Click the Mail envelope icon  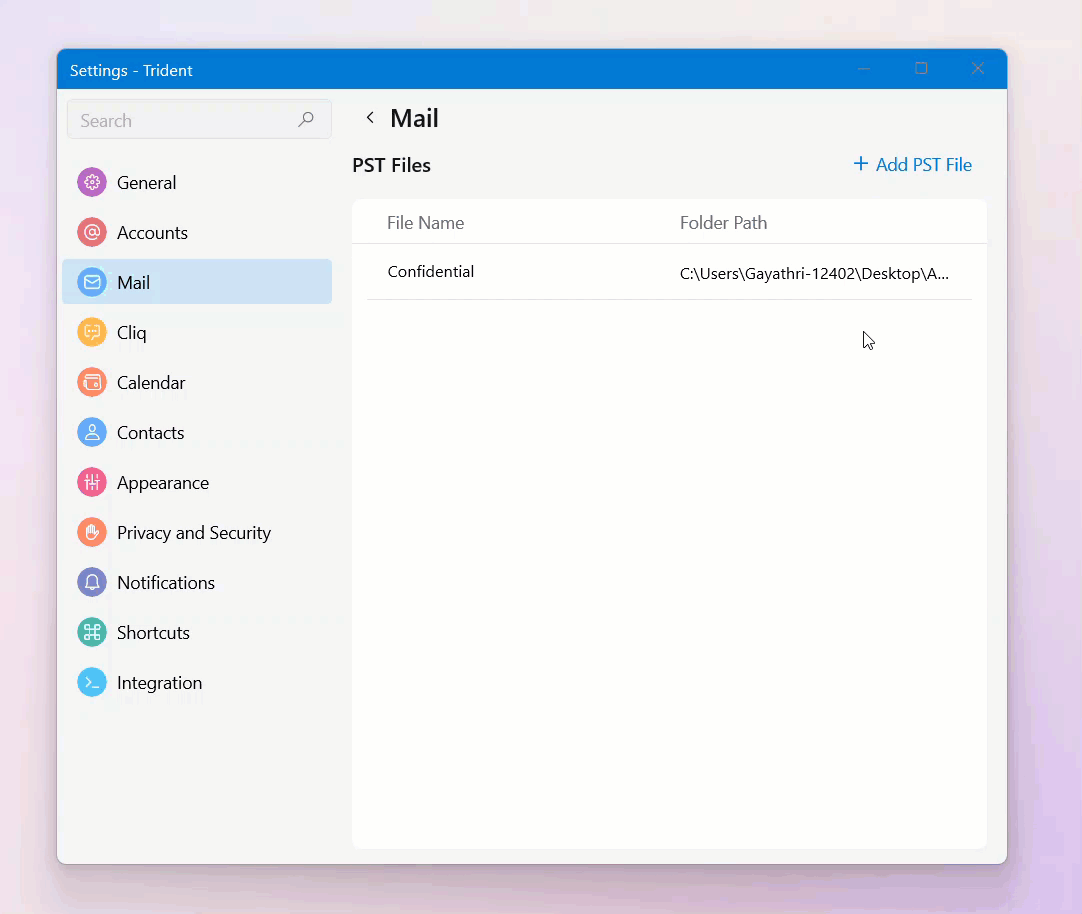(92, 282)
